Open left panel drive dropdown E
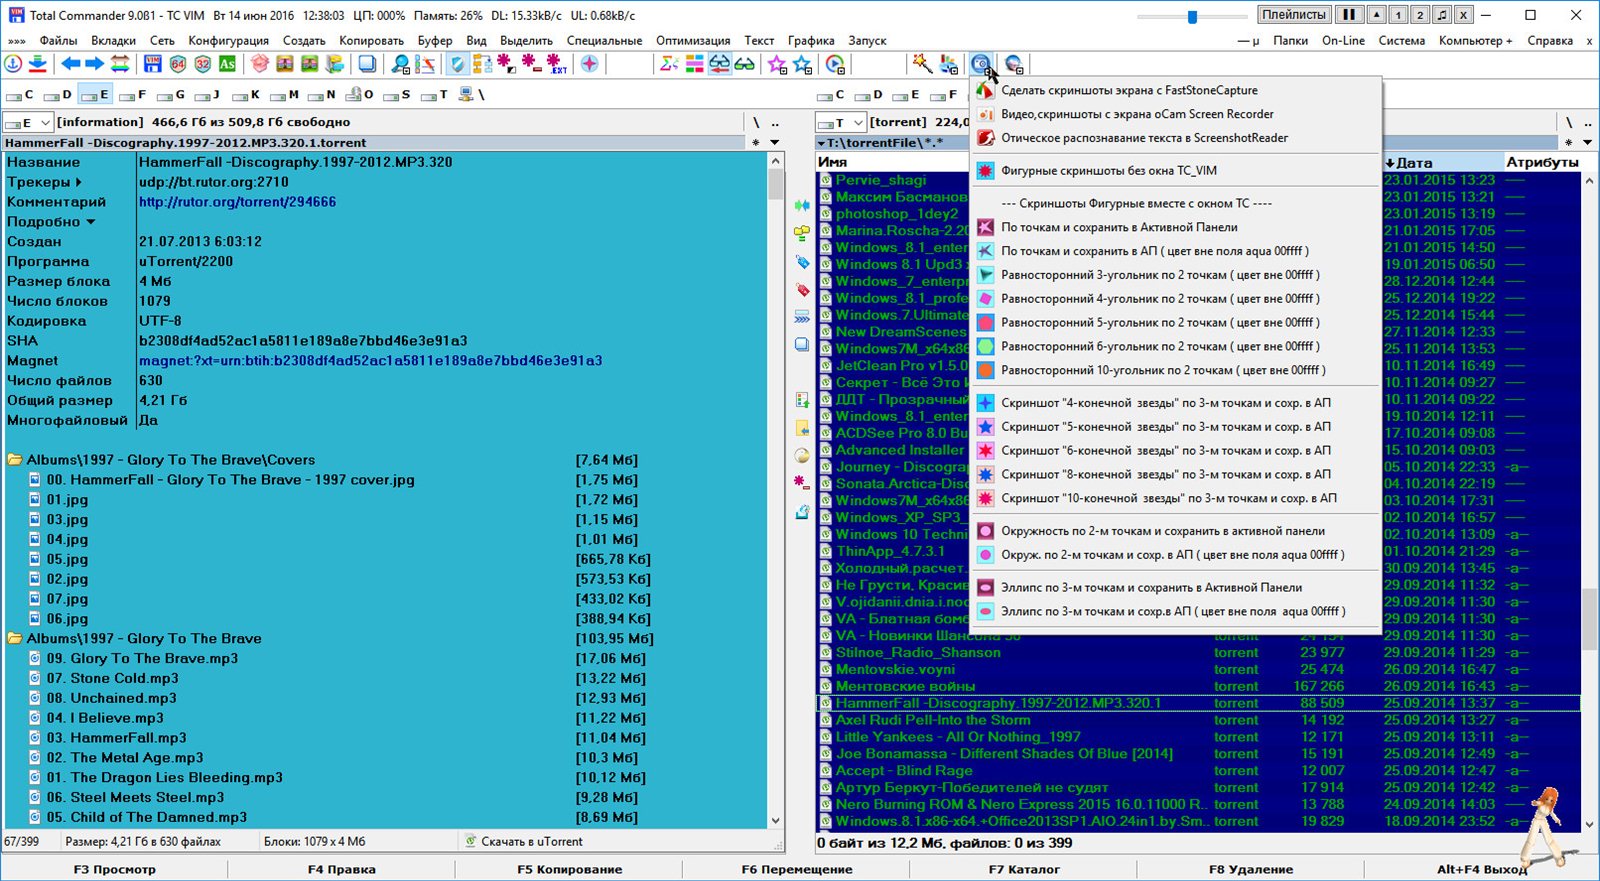Image resolution: width=1600 pixels, height=881 pixels. click(x=28, y=122)
